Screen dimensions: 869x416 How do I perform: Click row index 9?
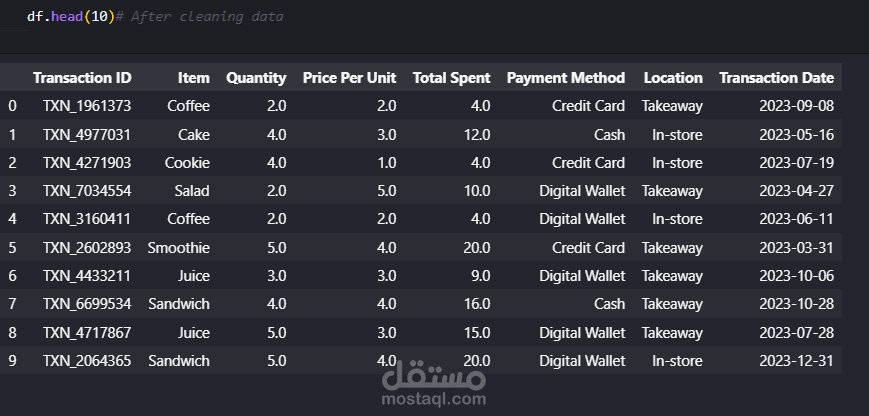click(x=12, y=361)
